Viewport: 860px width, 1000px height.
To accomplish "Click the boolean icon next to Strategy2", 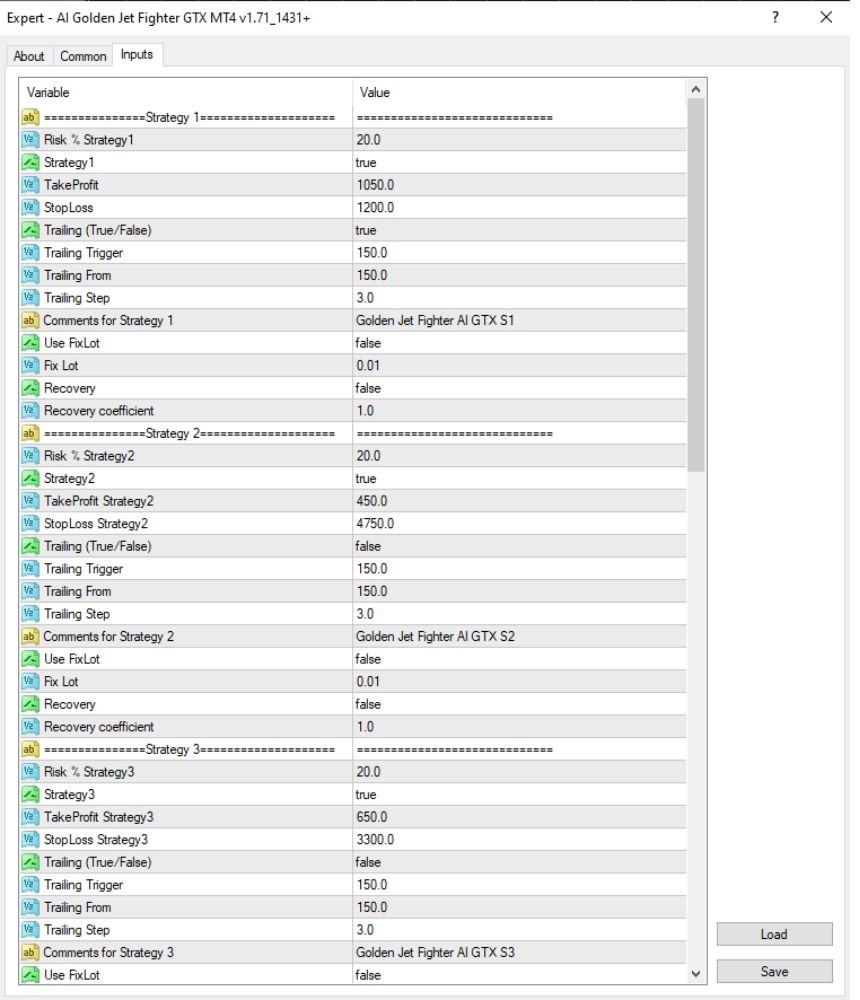I will 30,478.
